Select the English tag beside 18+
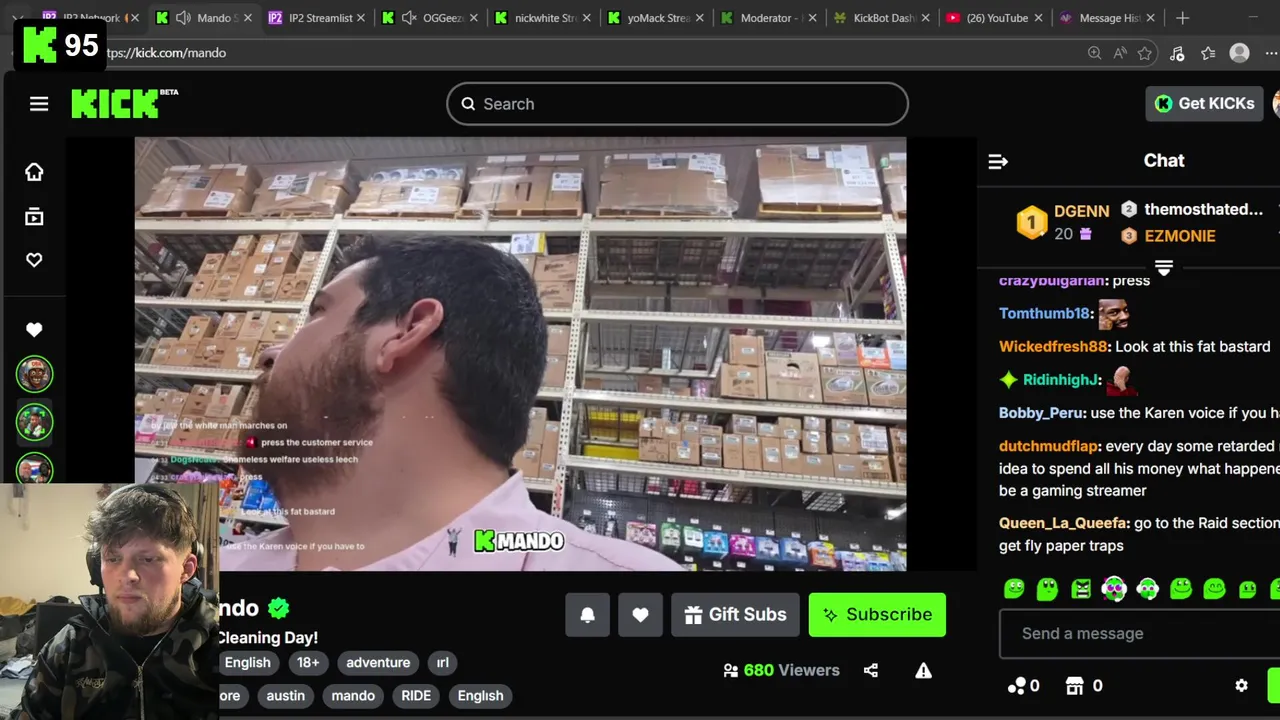 pos(247,662)
